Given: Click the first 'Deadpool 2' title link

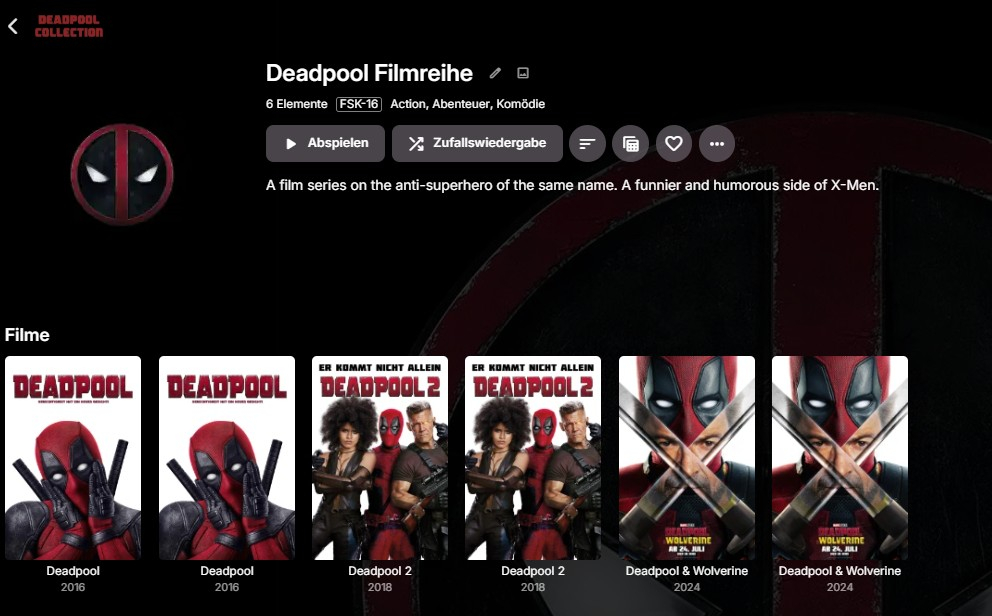Looking at the screenshot, I should (x=380, y=570).
